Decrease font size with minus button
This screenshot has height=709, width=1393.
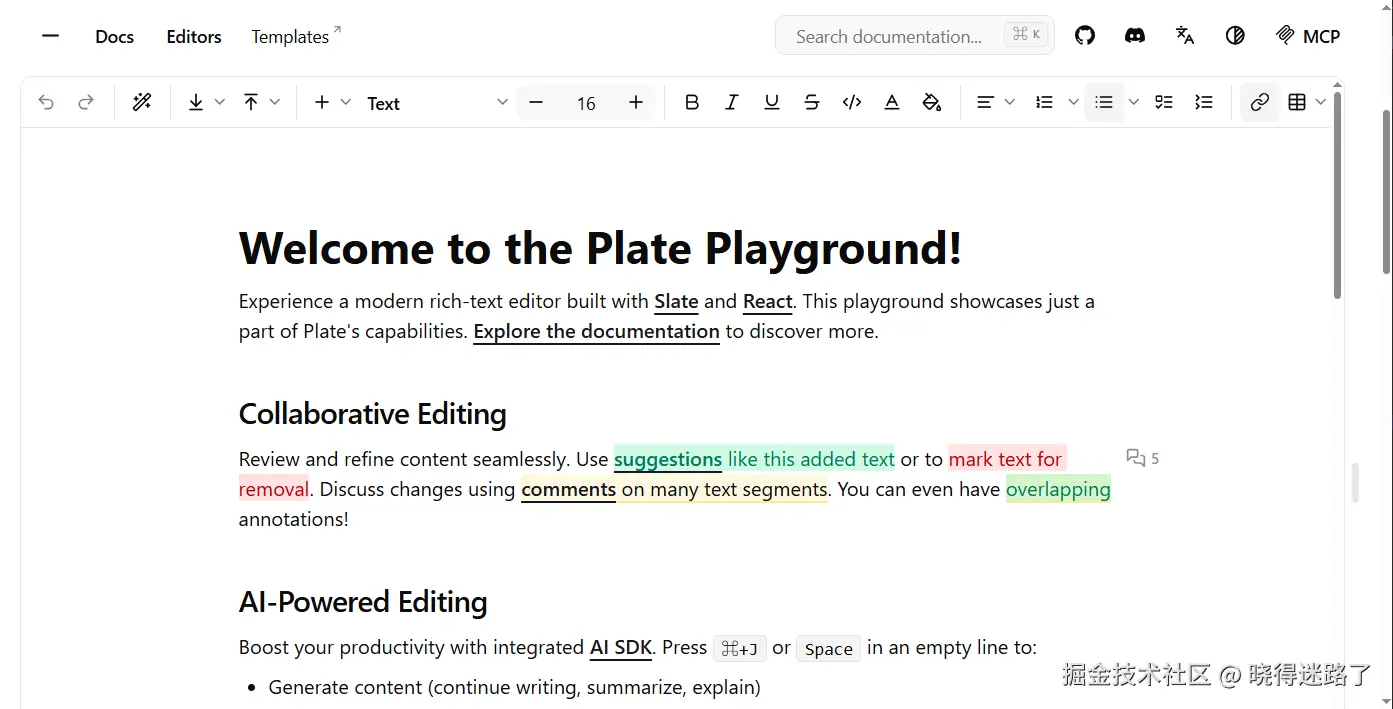click(x=536, y=102)
